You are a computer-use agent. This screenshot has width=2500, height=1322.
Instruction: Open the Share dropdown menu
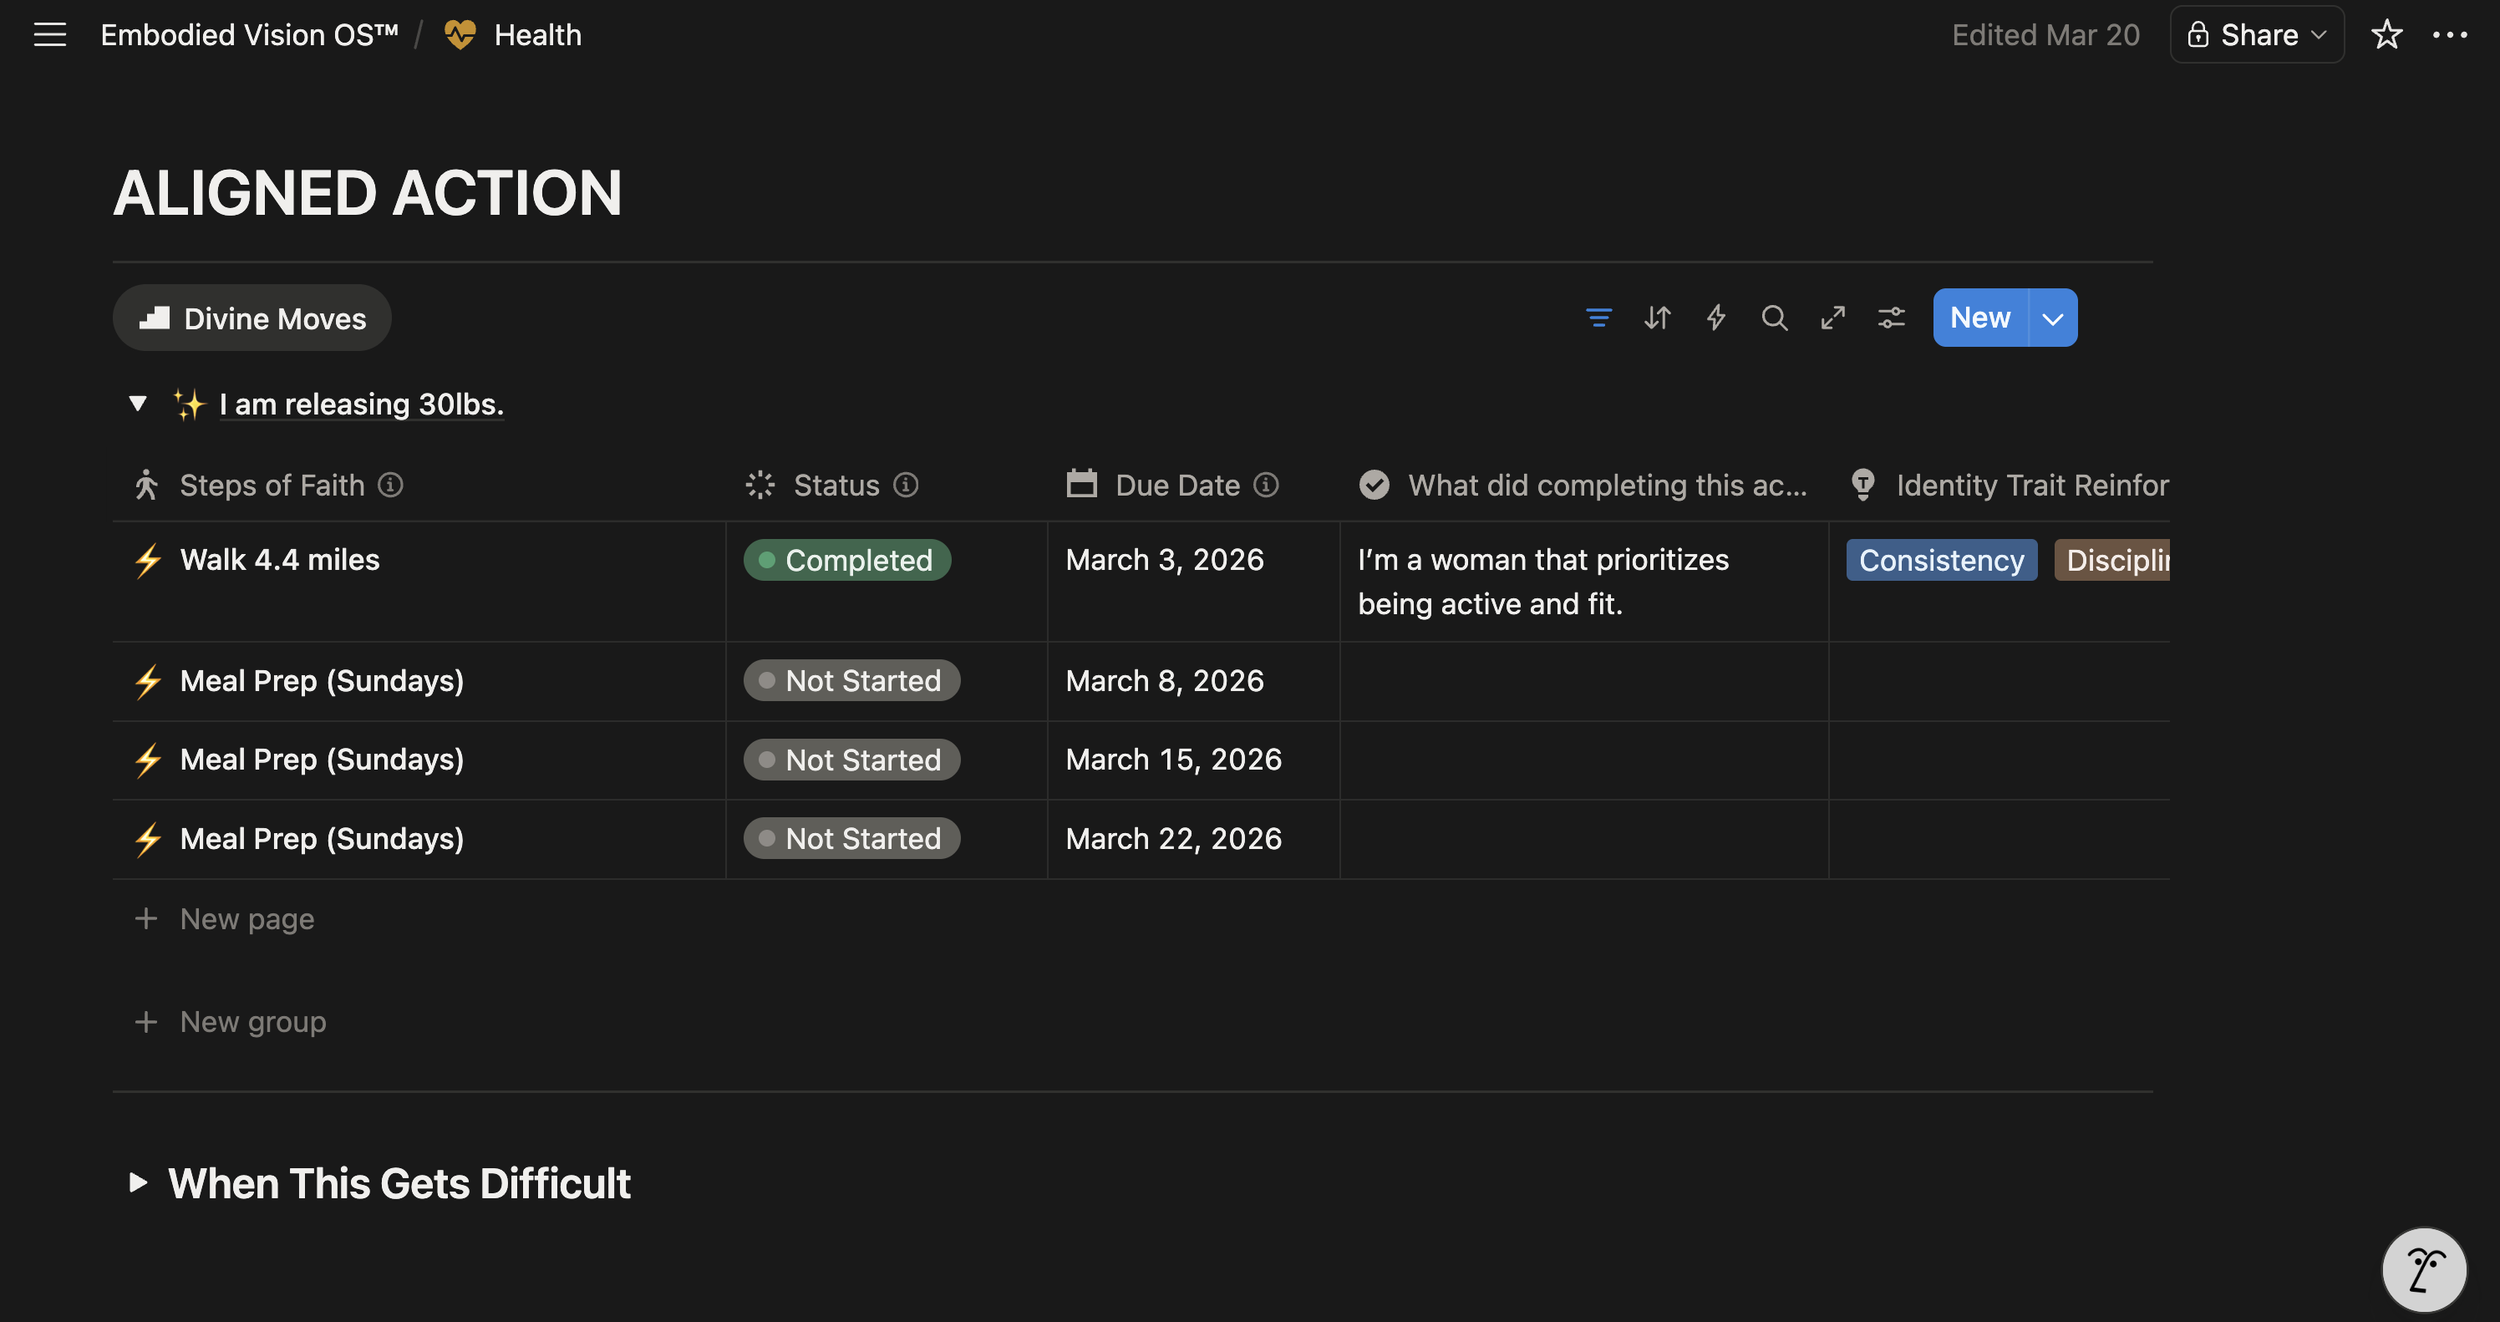coord(2257,35)
